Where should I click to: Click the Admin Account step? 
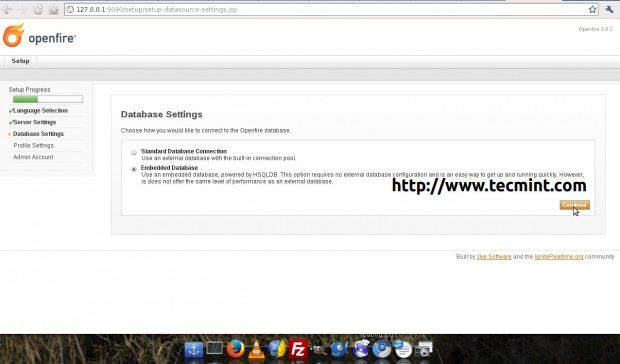pyautogui.click(x=33, y=157)
